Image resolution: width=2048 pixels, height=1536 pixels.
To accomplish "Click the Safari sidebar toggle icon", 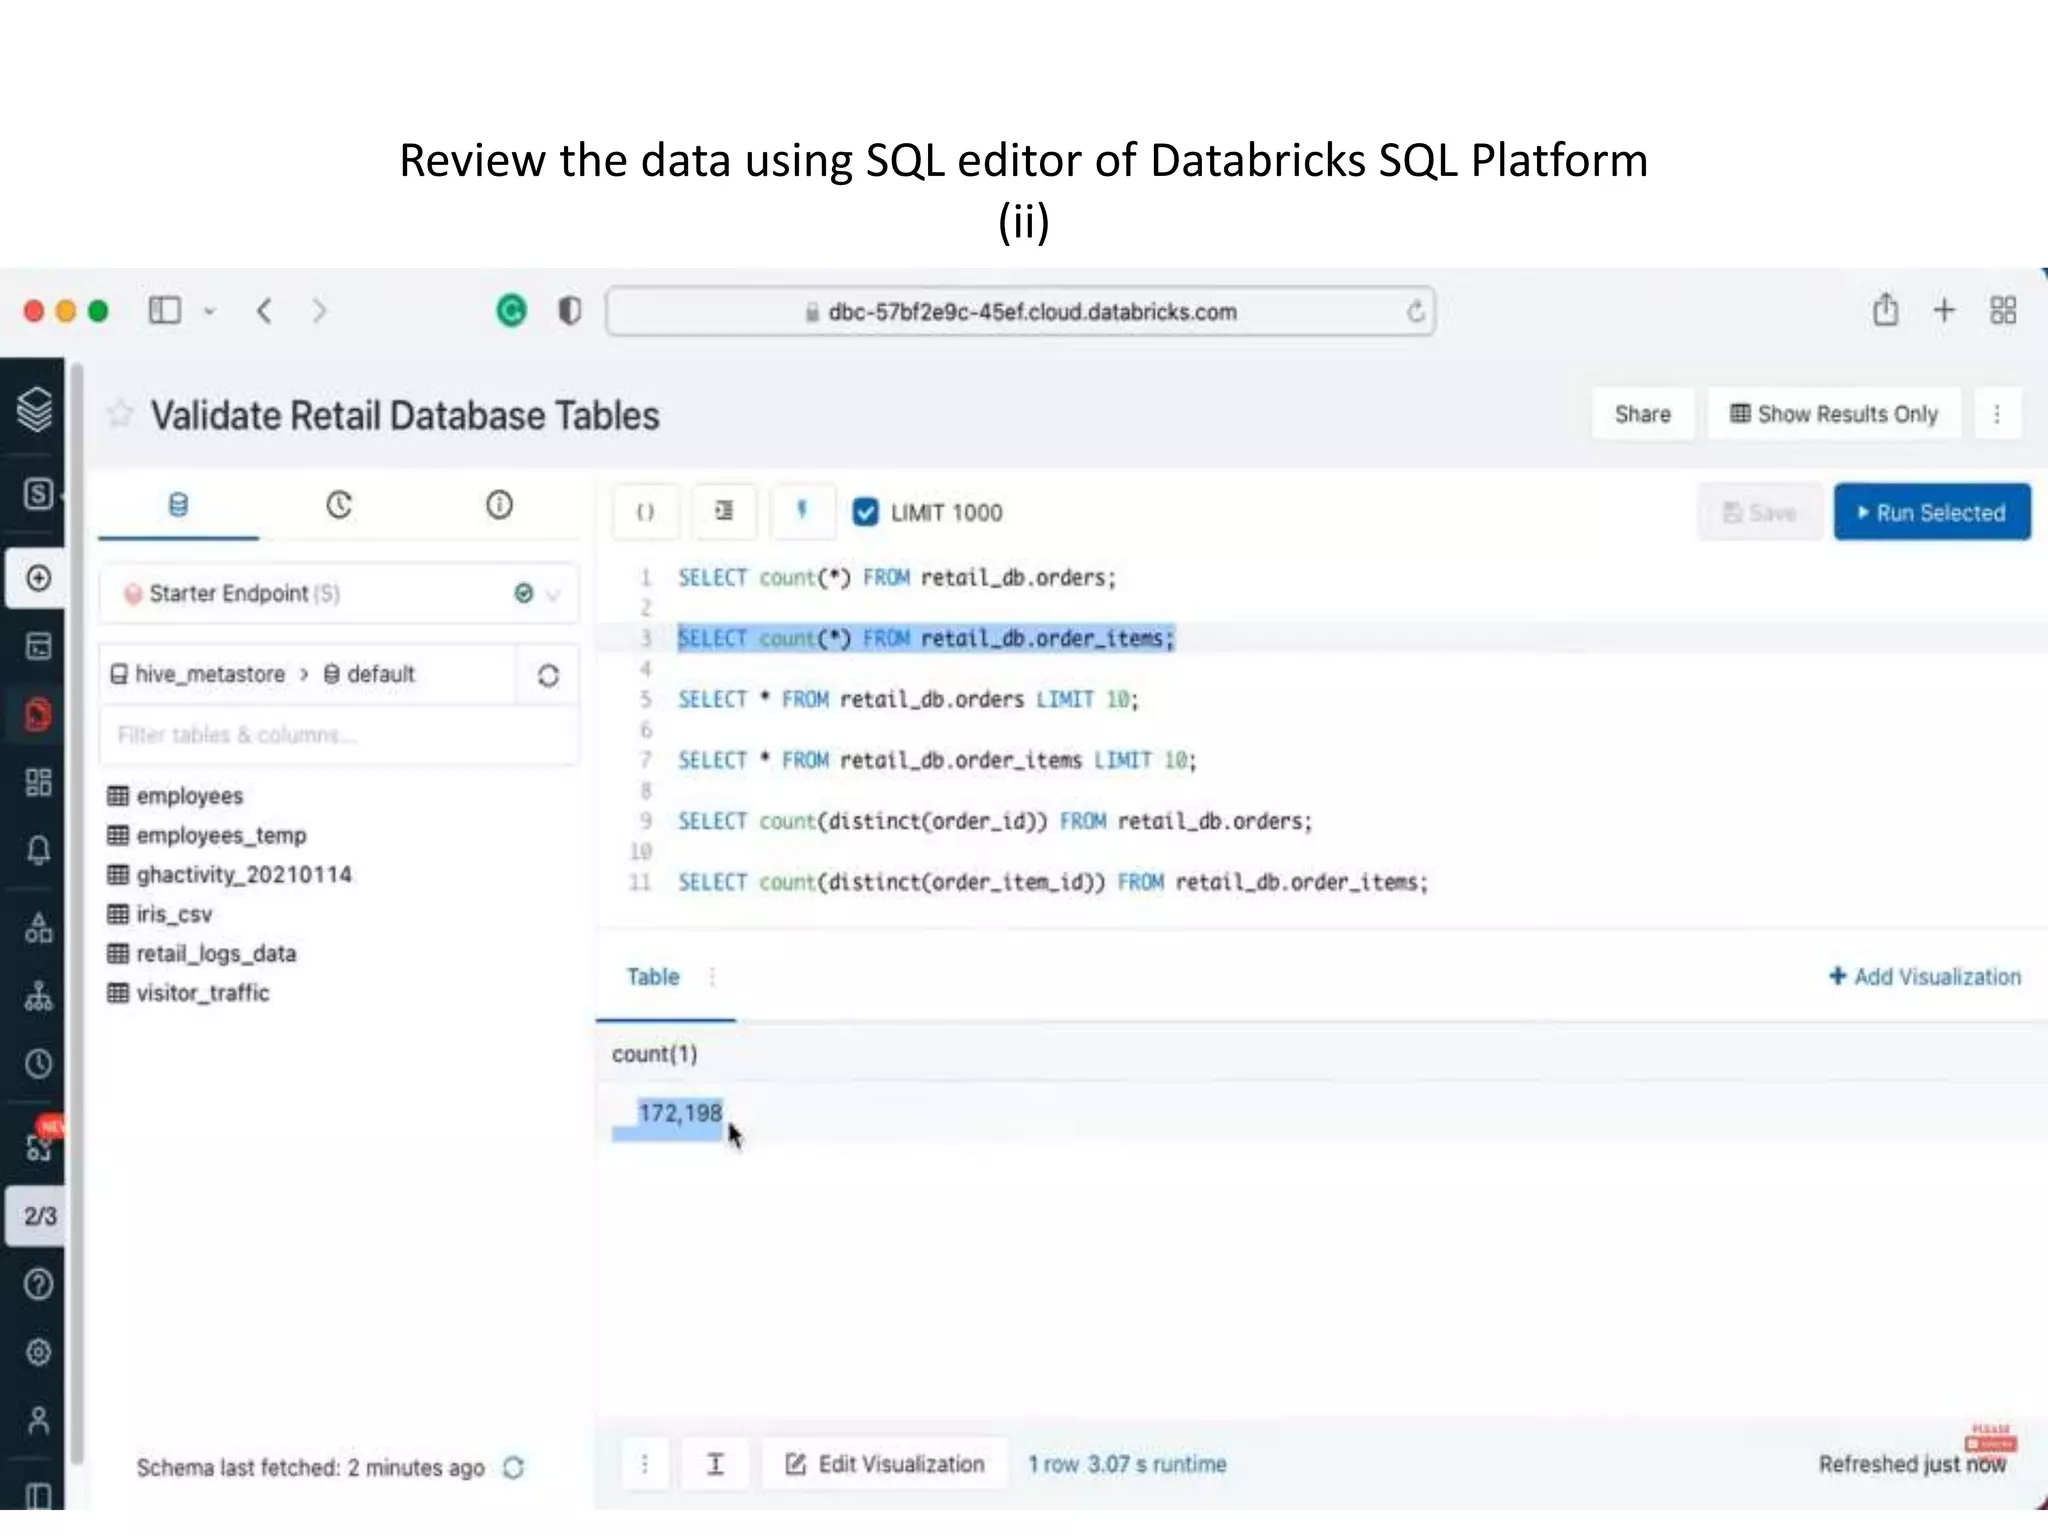I will click(165, 311).
